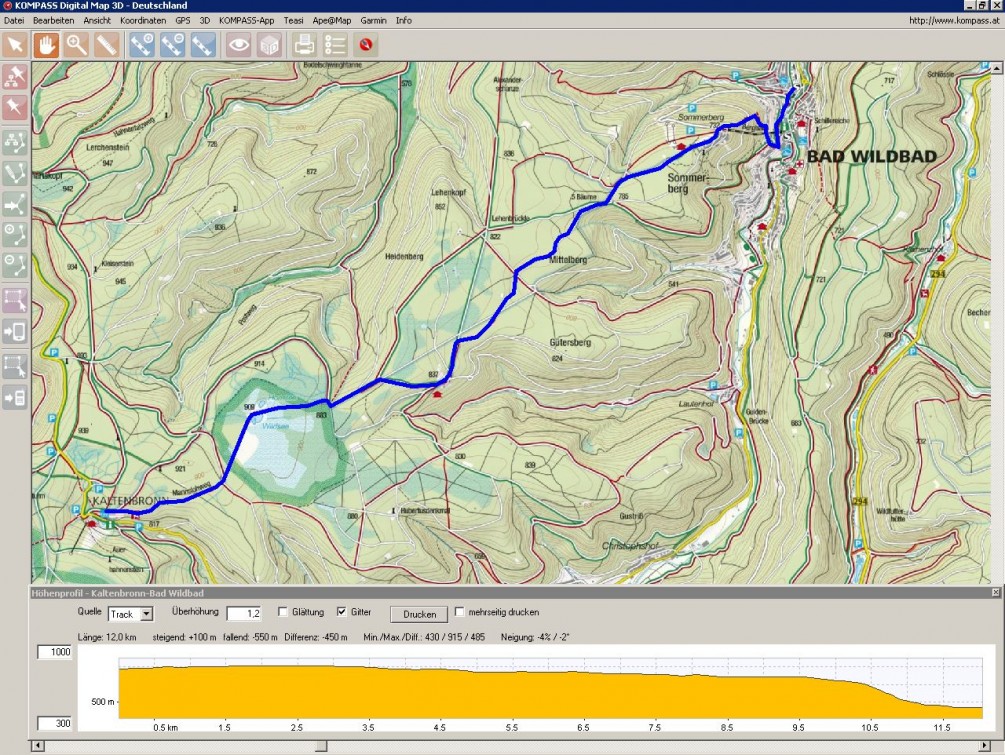Click the red compass icon

point(366,45)
